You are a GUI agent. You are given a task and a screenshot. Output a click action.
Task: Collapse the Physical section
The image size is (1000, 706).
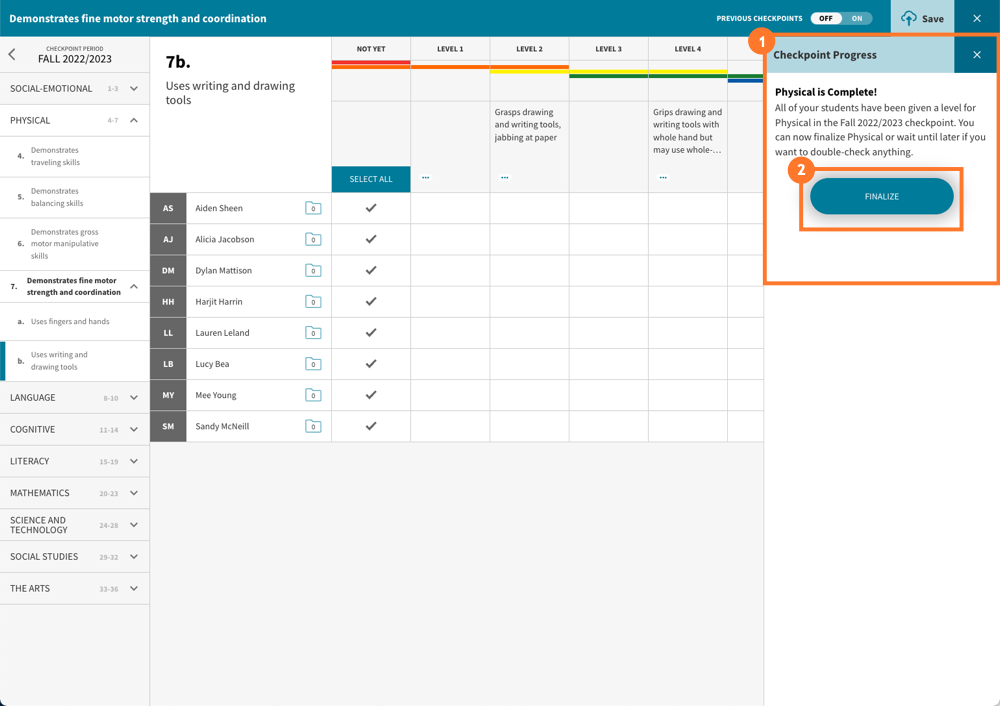(x=134, y=121)
